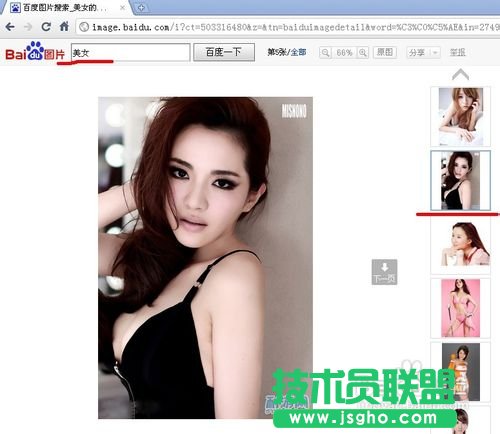500x434 pixels.
Task: Click the 举报 report link
Action: pos(457,52)
